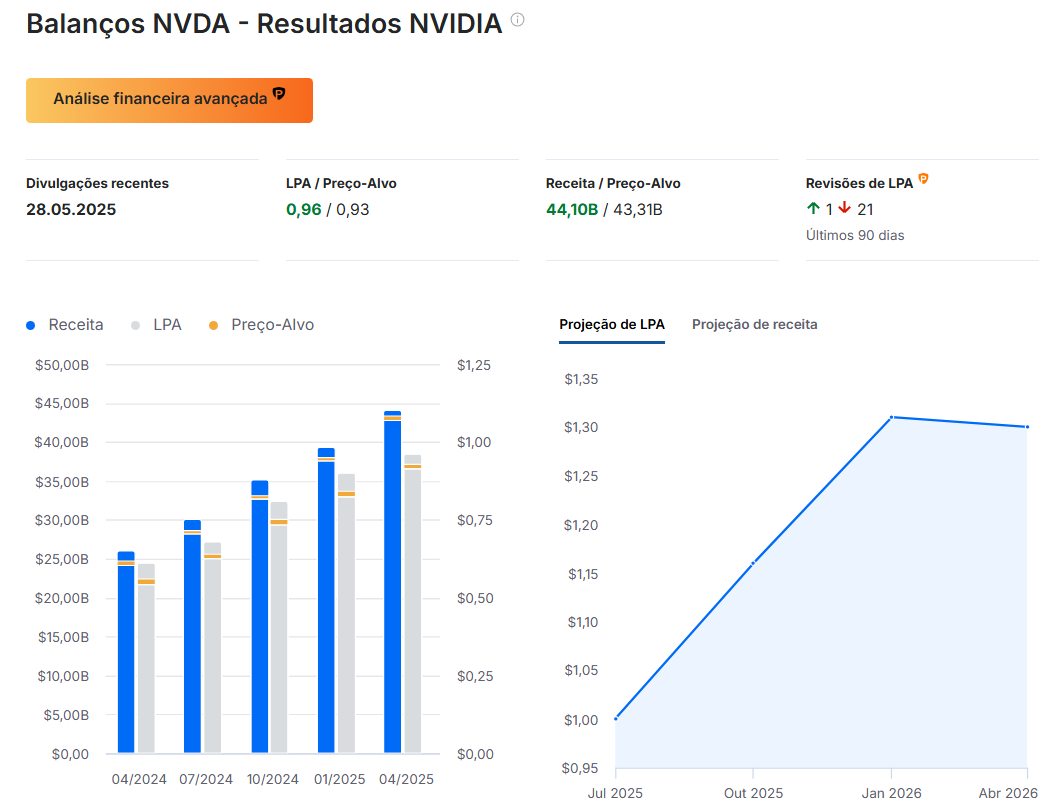Click the green up arrow in LPA revisions
The height and width of the screenshot is (812, 1049).
tap(813, 209)
